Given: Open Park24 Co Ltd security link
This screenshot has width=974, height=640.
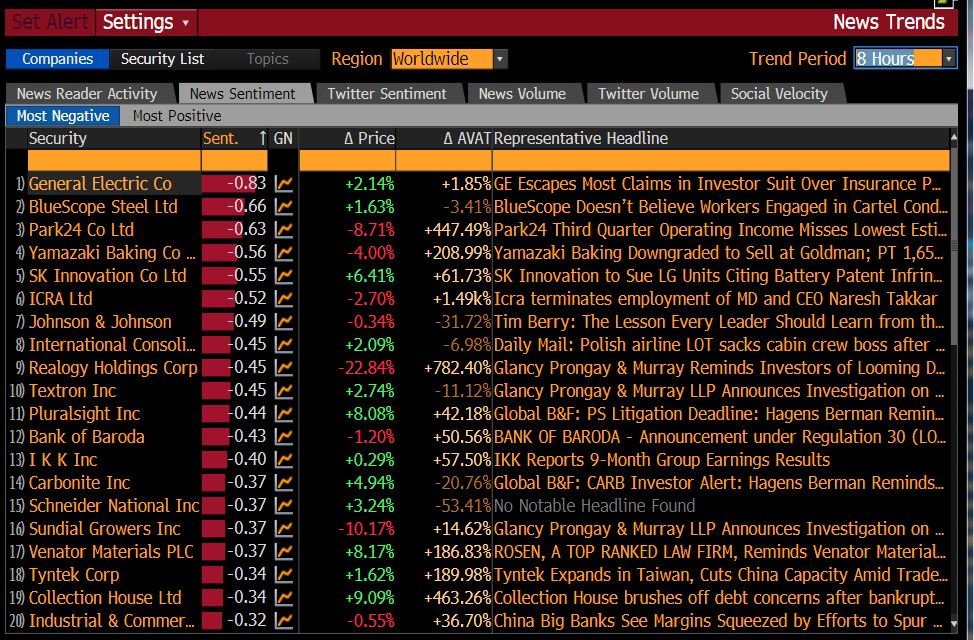Looking at the screenshot, I should click(81, 230).
